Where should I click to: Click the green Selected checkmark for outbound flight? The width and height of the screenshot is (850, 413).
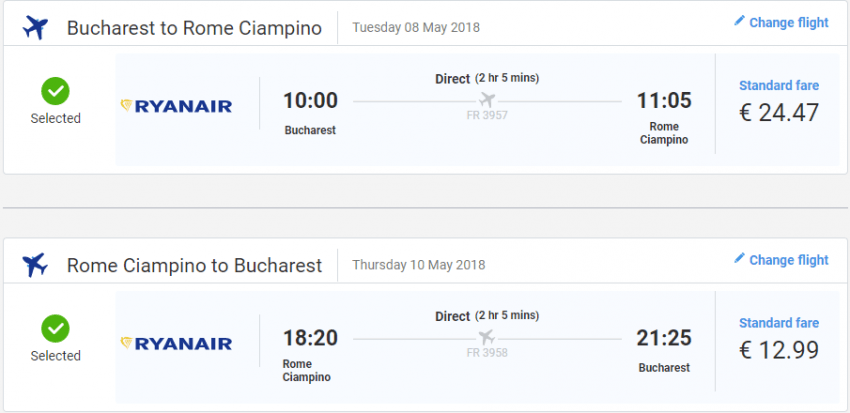tap(55, 91)
